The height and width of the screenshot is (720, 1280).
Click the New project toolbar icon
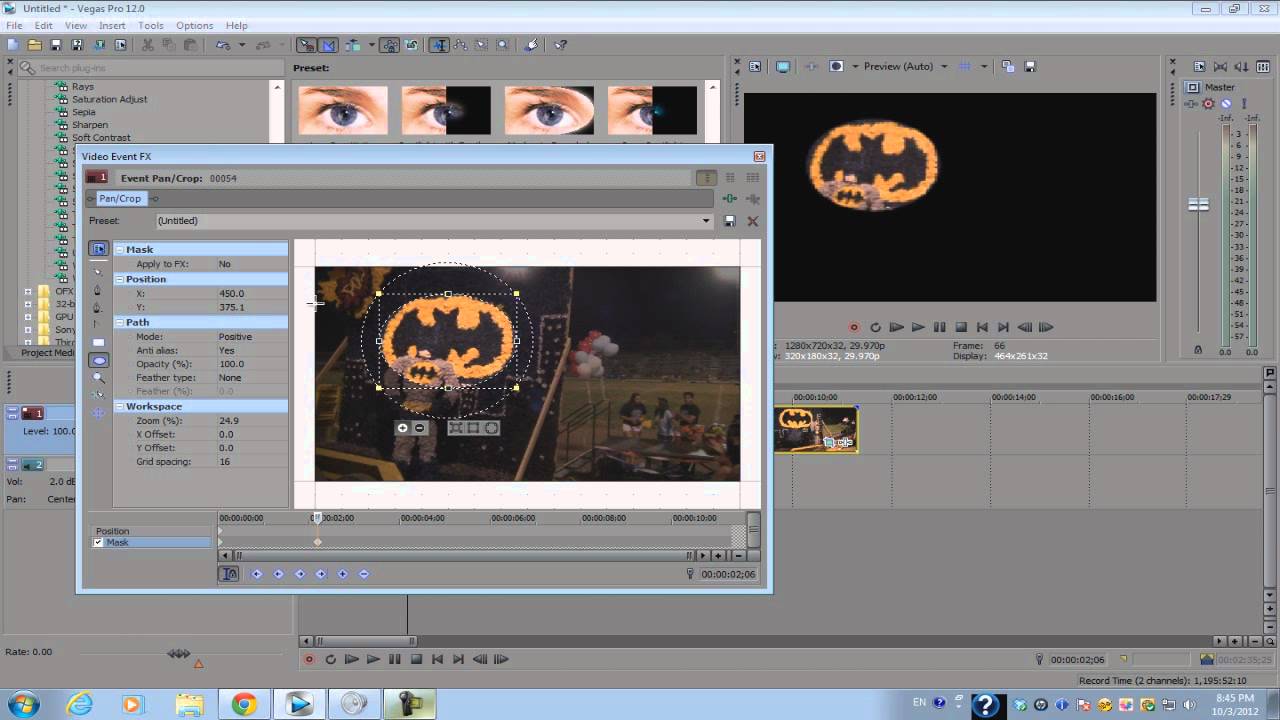pos(12,45)
